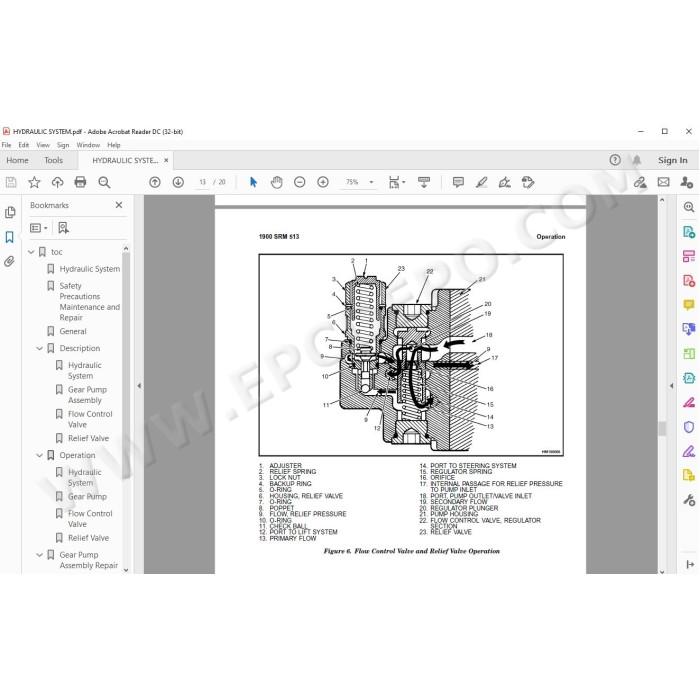
Task: Open the sign document tool
Action: 504,182
